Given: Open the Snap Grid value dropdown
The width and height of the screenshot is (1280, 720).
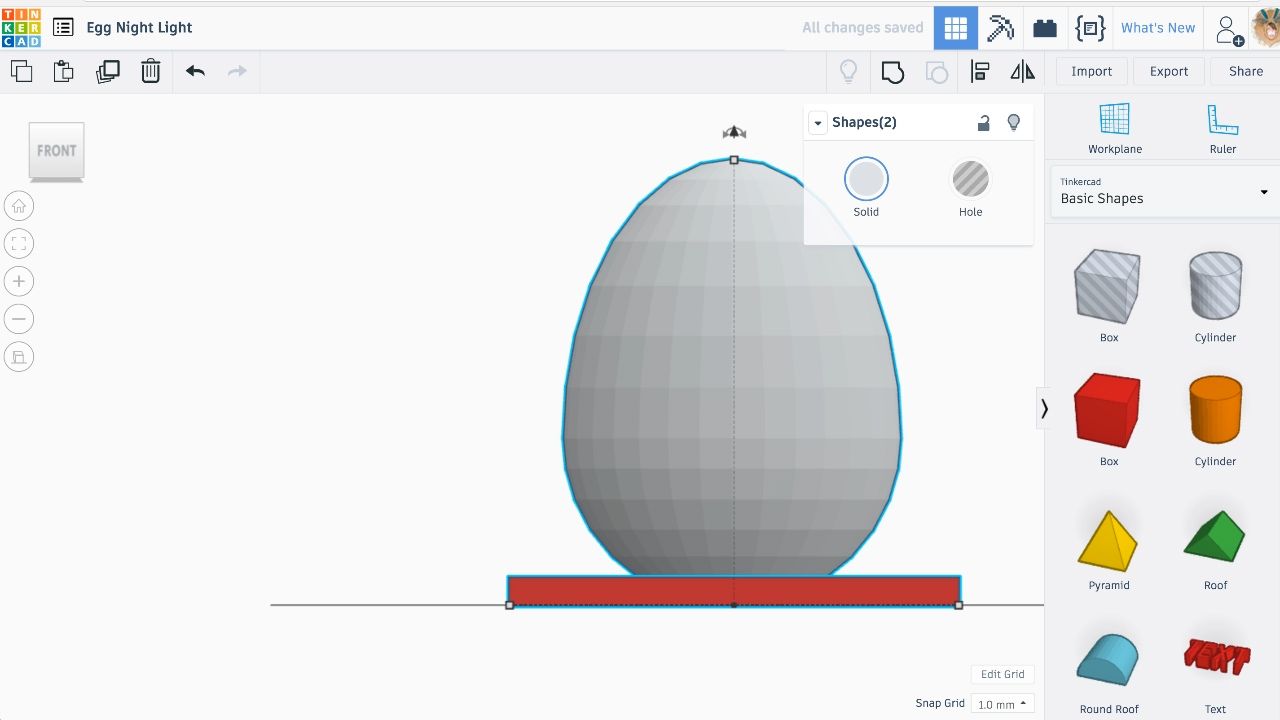Looking at the screenshot, I should click(1002, 704).
